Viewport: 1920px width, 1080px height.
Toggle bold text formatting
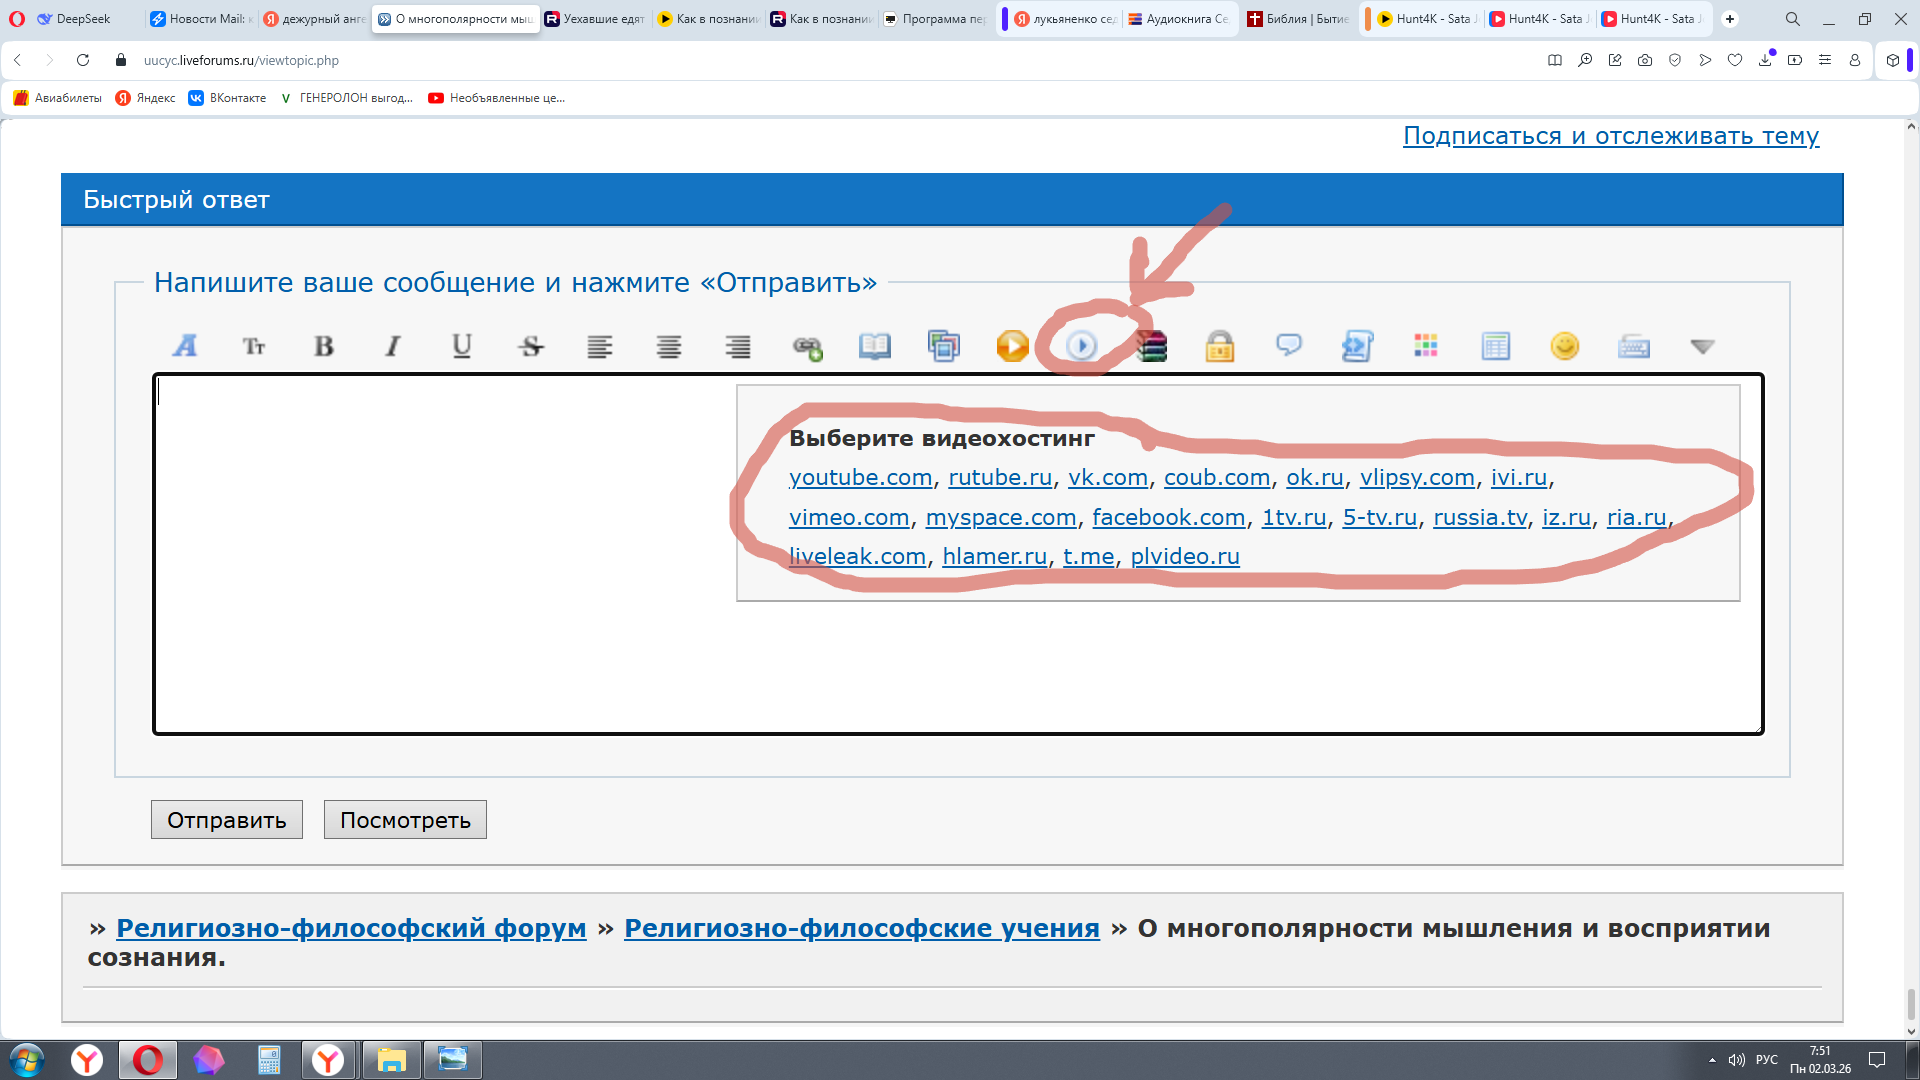pyautogui.click(x=324, y=346)
